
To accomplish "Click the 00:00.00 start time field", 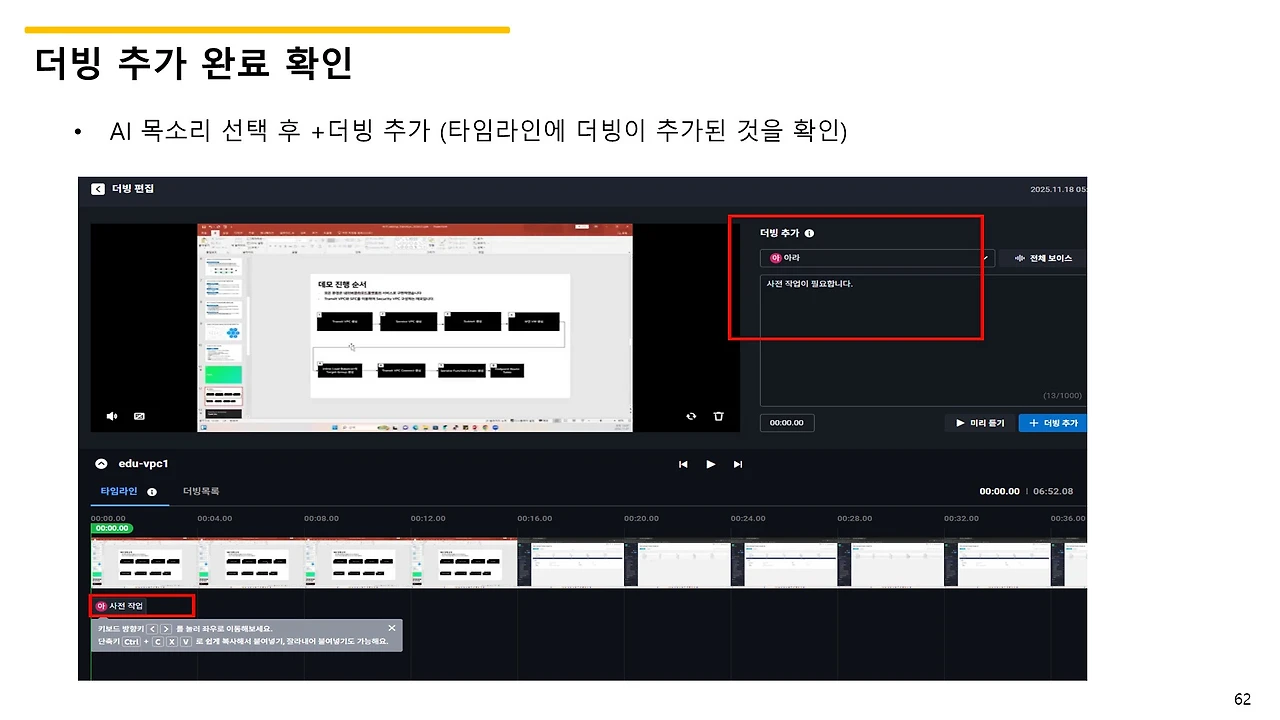I will pyautogui.click(x=787, y=422).
